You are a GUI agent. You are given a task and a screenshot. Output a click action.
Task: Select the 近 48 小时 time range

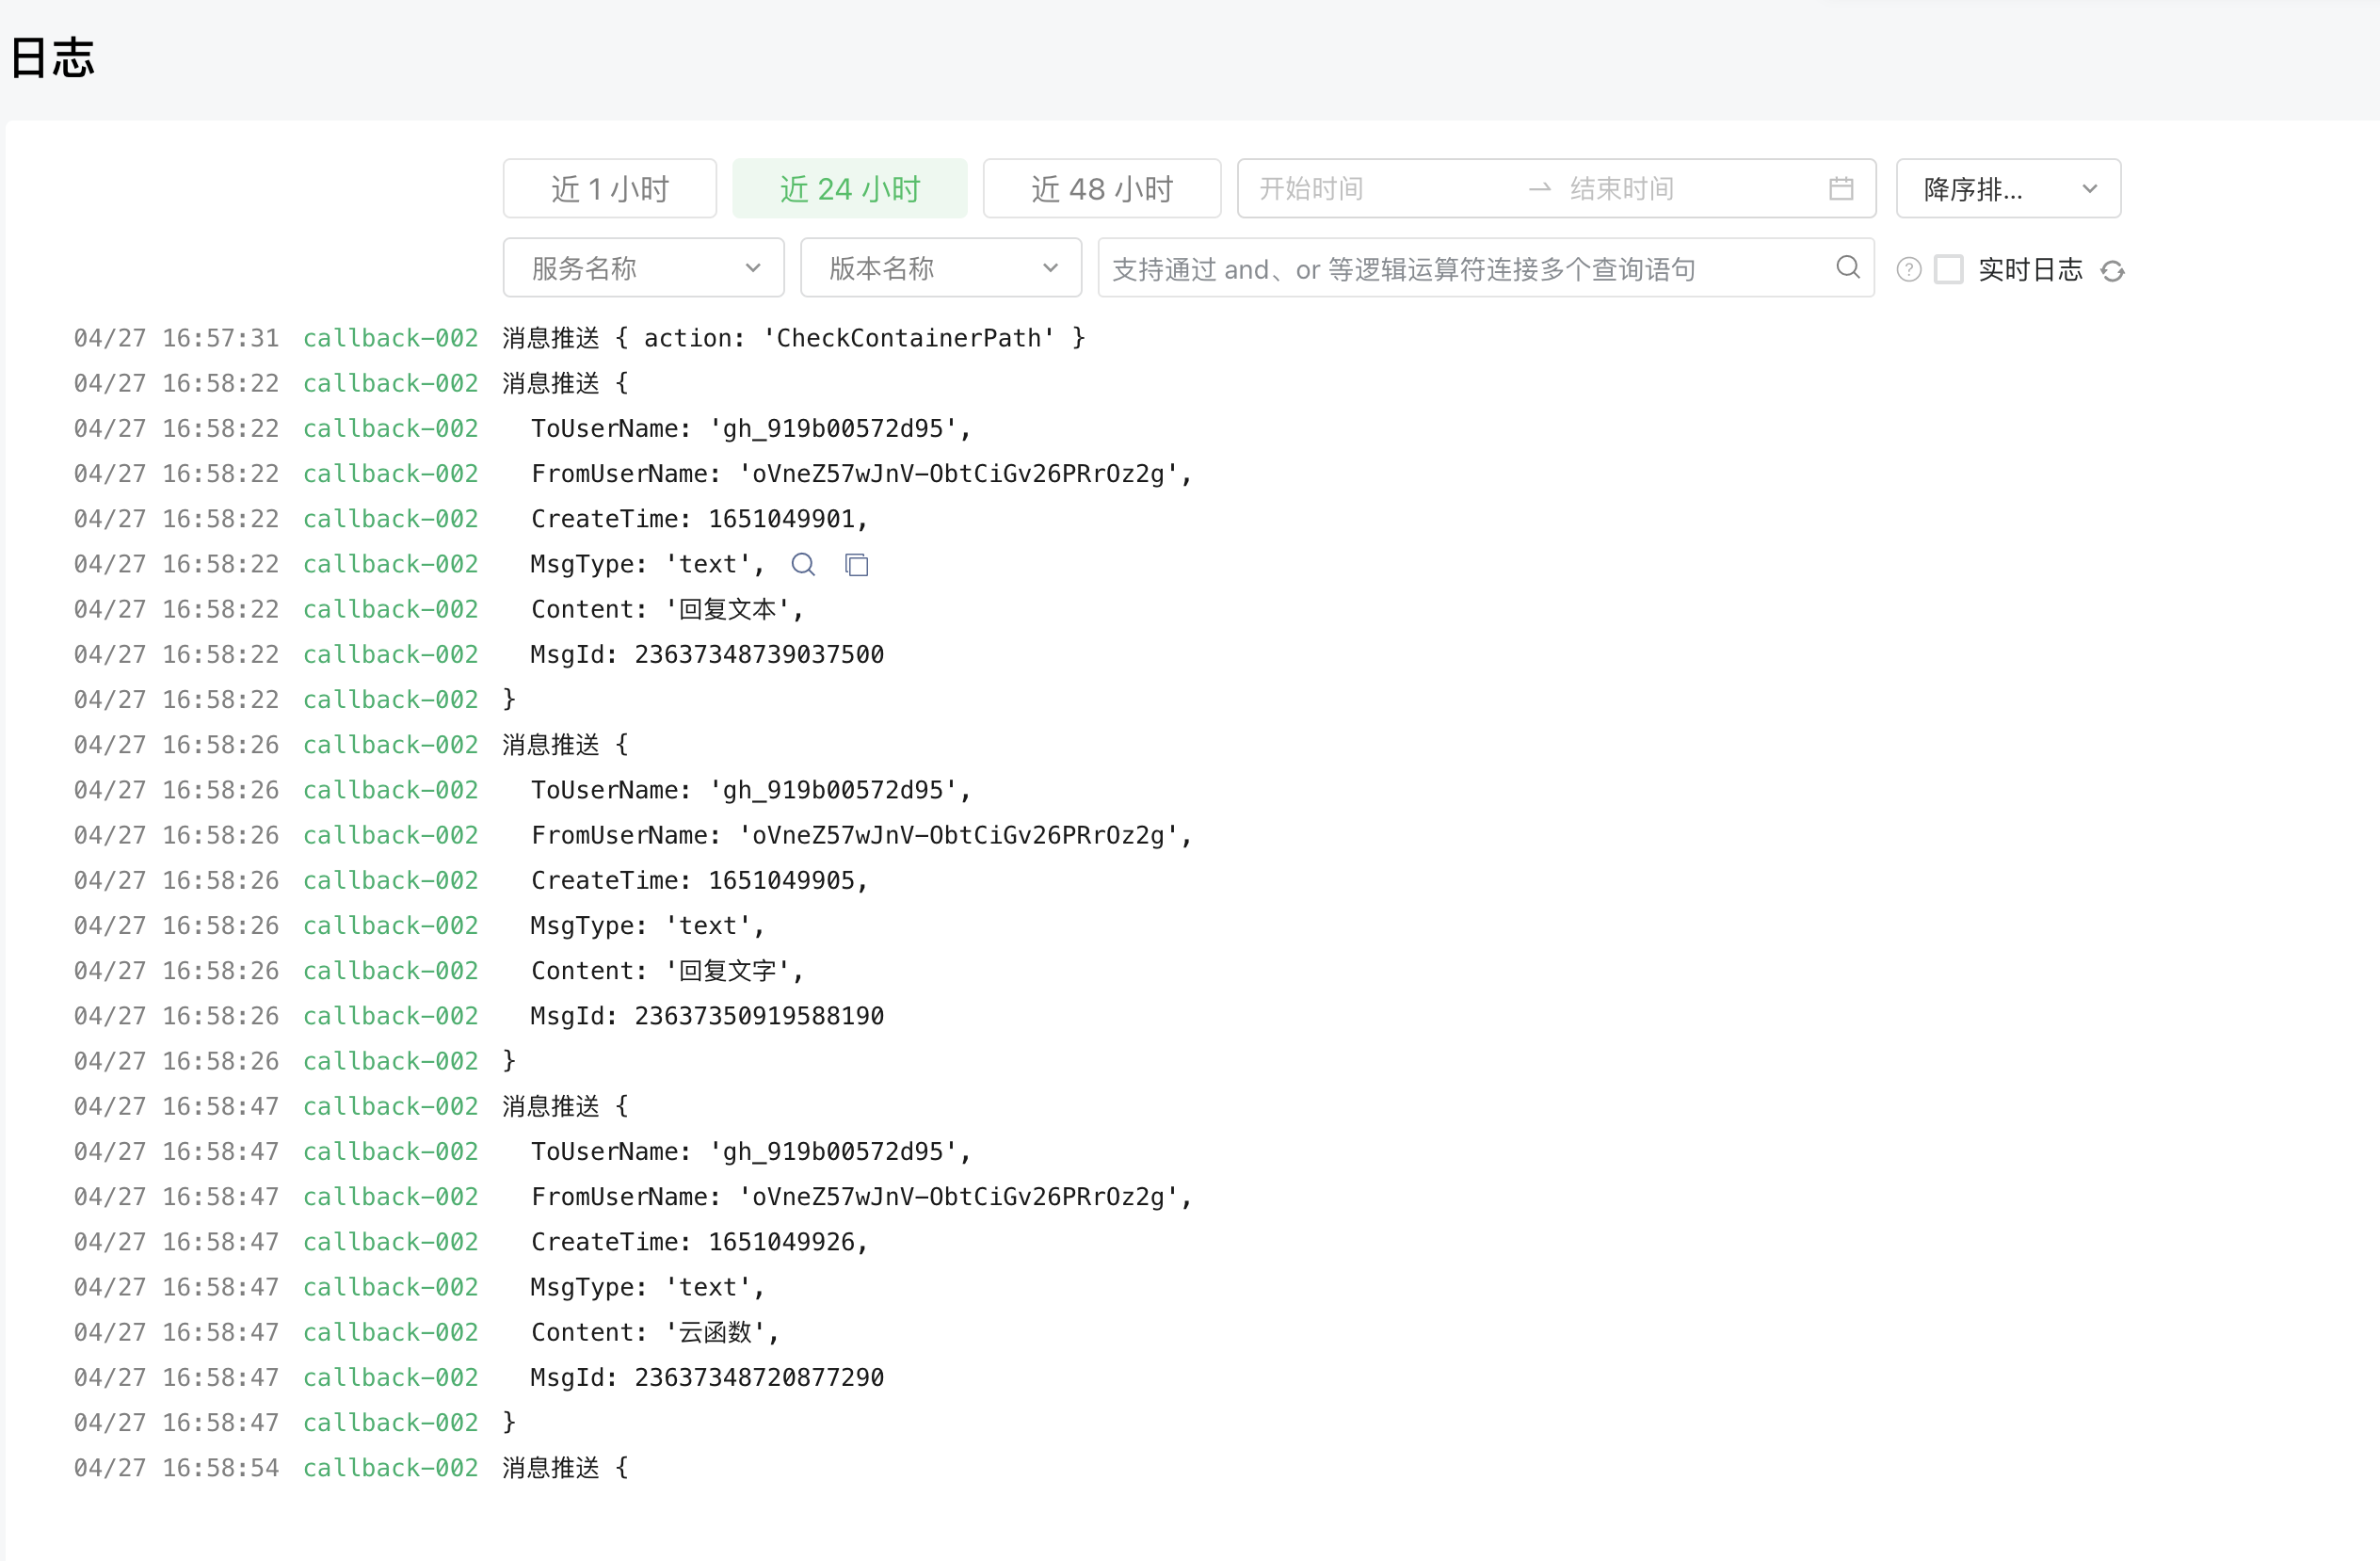(x=1101, y=189)
